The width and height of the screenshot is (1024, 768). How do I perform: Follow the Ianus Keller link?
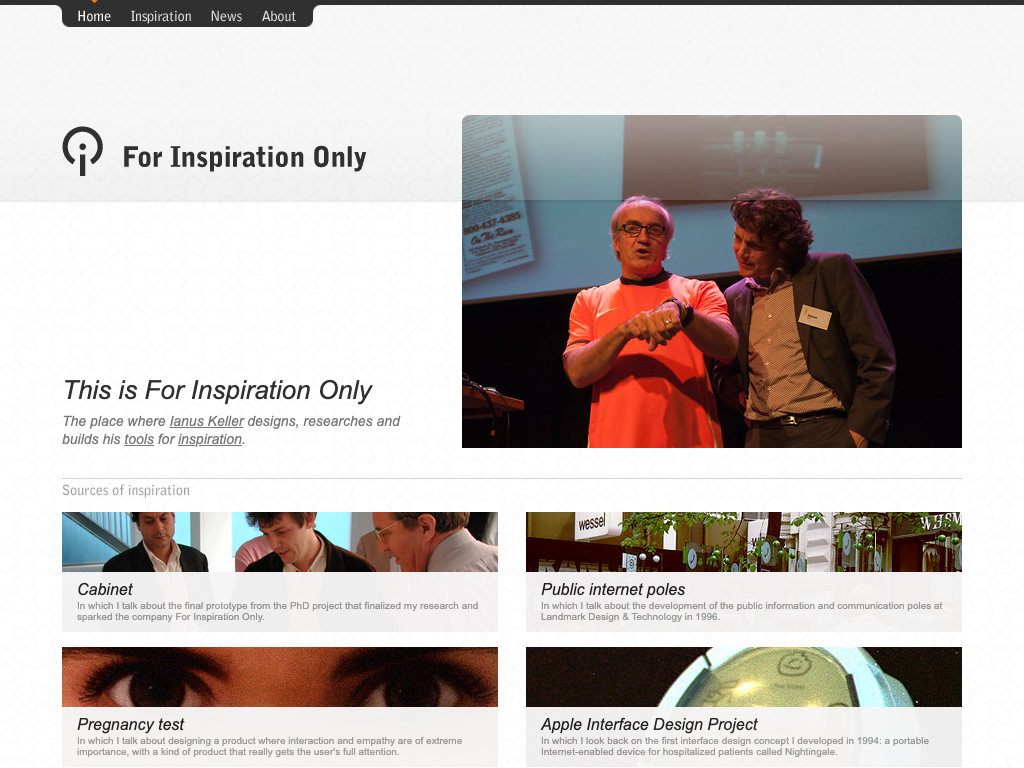click(207, 421)
